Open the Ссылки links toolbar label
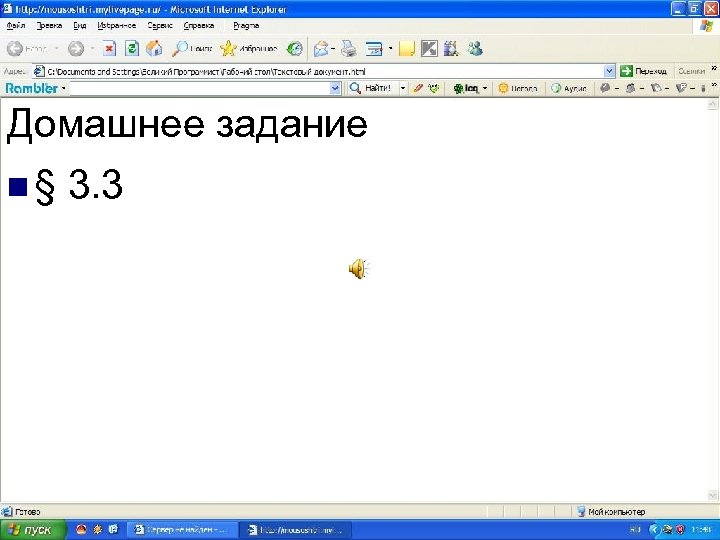Screen dimensions: 720x540 click(691, 71)
